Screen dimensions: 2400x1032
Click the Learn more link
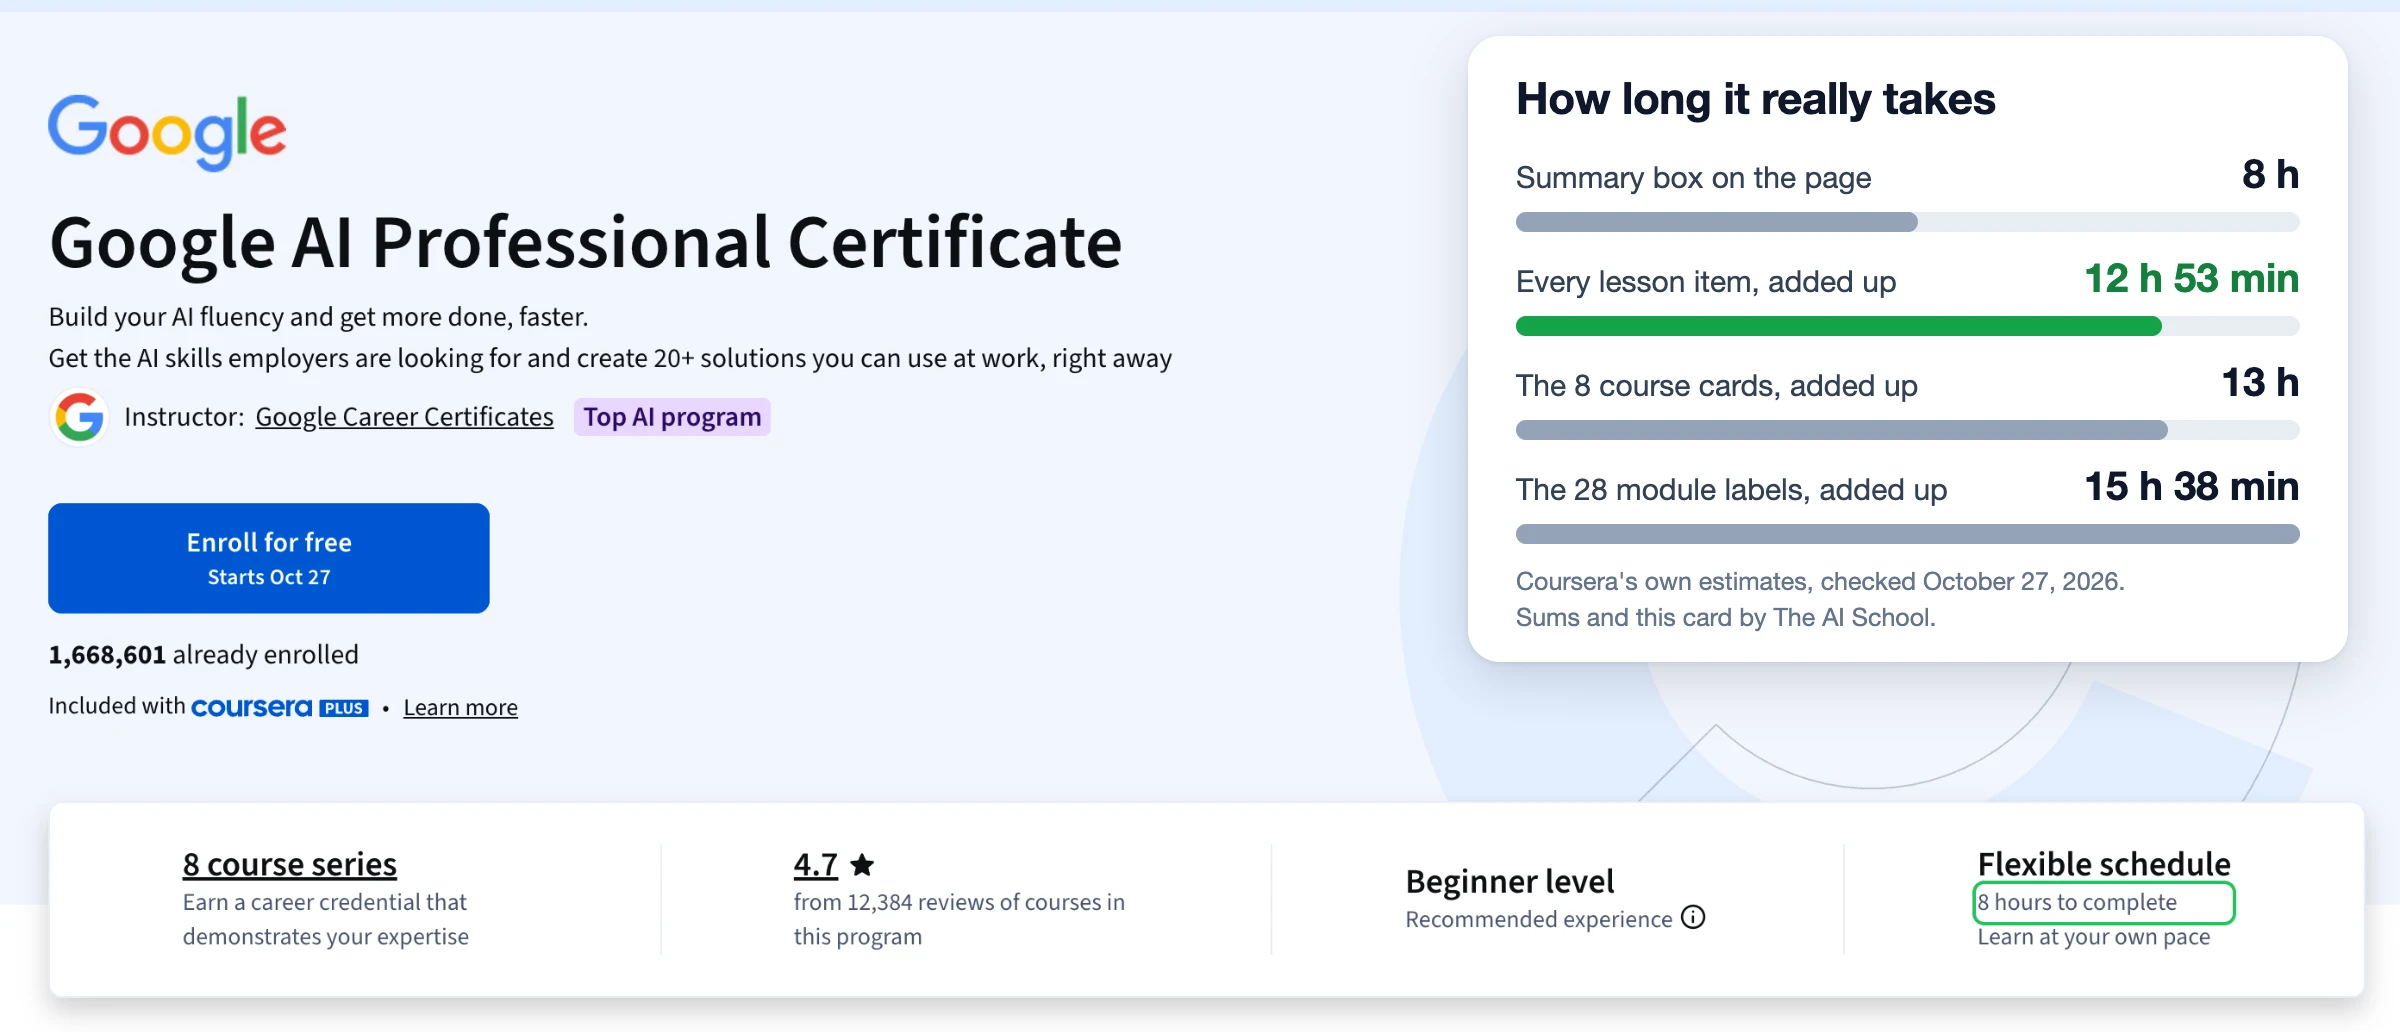(x=461, y=707)
